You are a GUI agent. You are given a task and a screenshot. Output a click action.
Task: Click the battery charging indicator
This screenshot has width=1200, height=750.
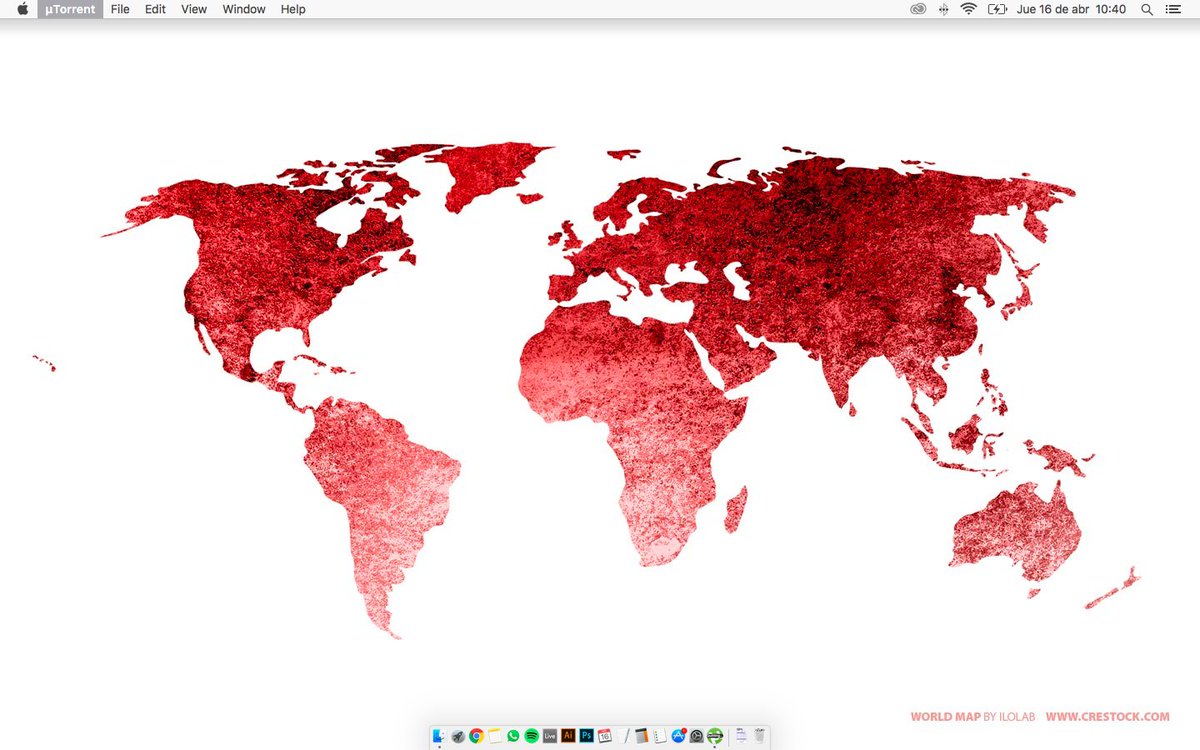coord(997,9)
